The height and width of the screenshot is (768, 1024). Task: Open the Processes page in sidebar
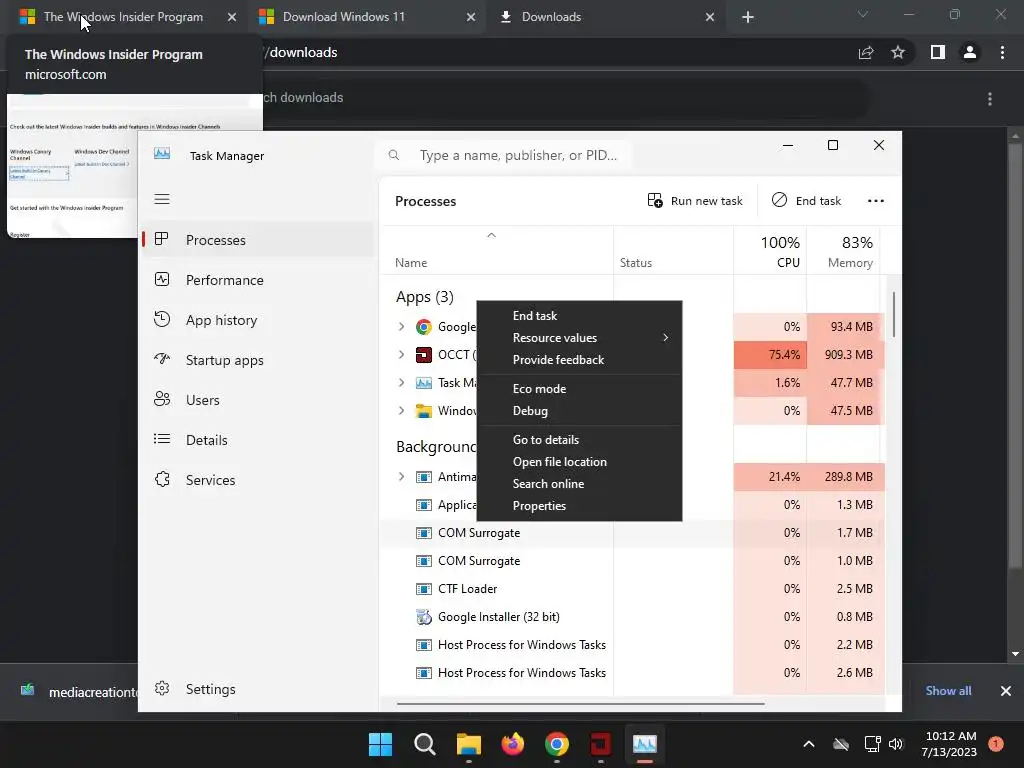point(258,240)
